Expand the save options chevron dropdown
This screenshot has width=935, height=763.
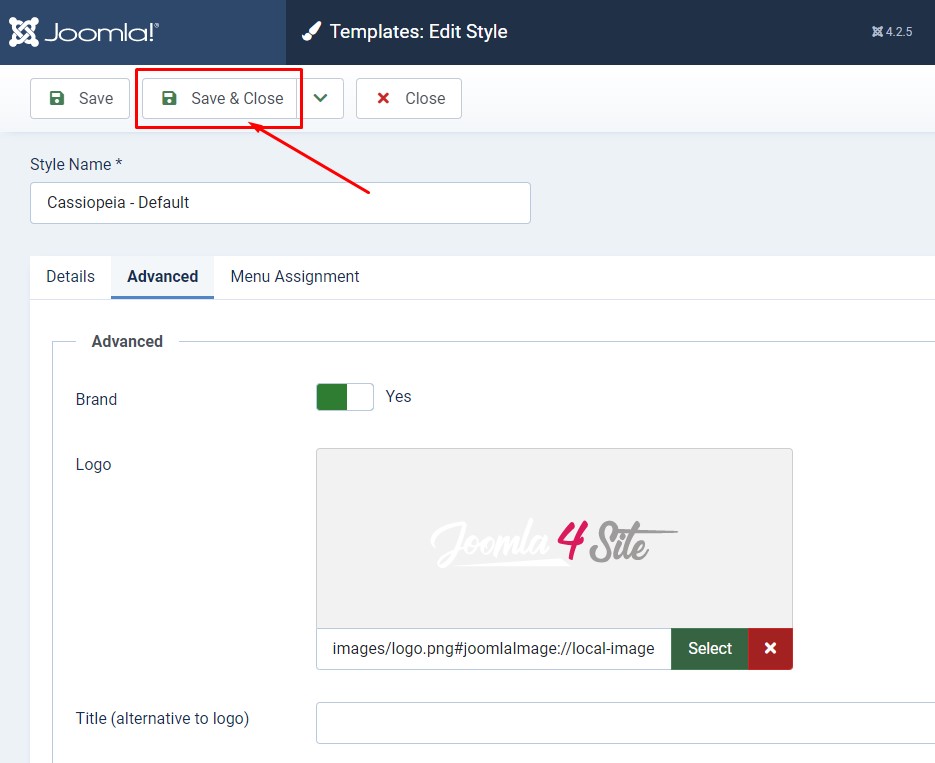[x=321, y=98]
